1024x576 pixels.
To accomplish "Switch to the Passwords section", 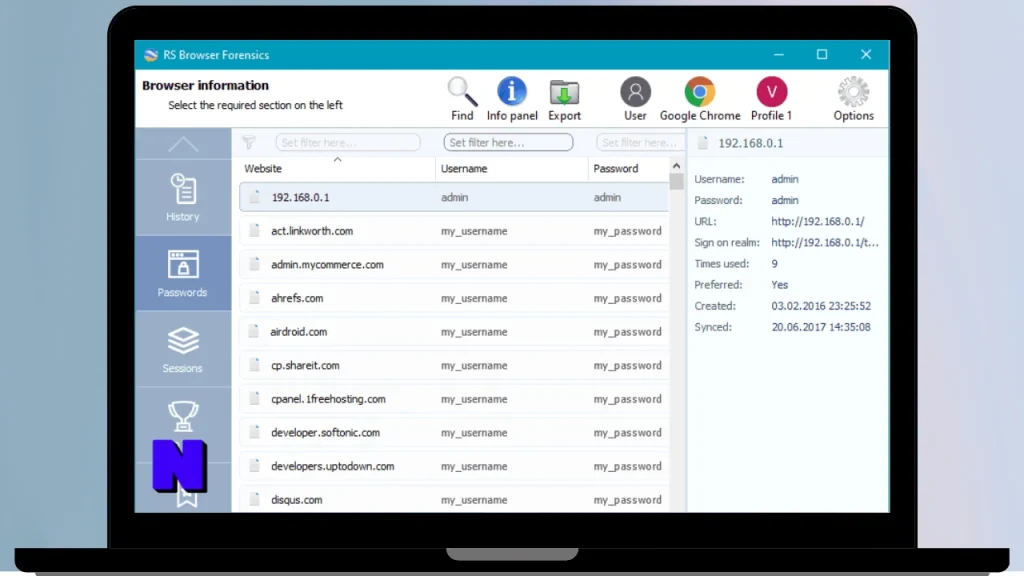I will click(183, 273).
